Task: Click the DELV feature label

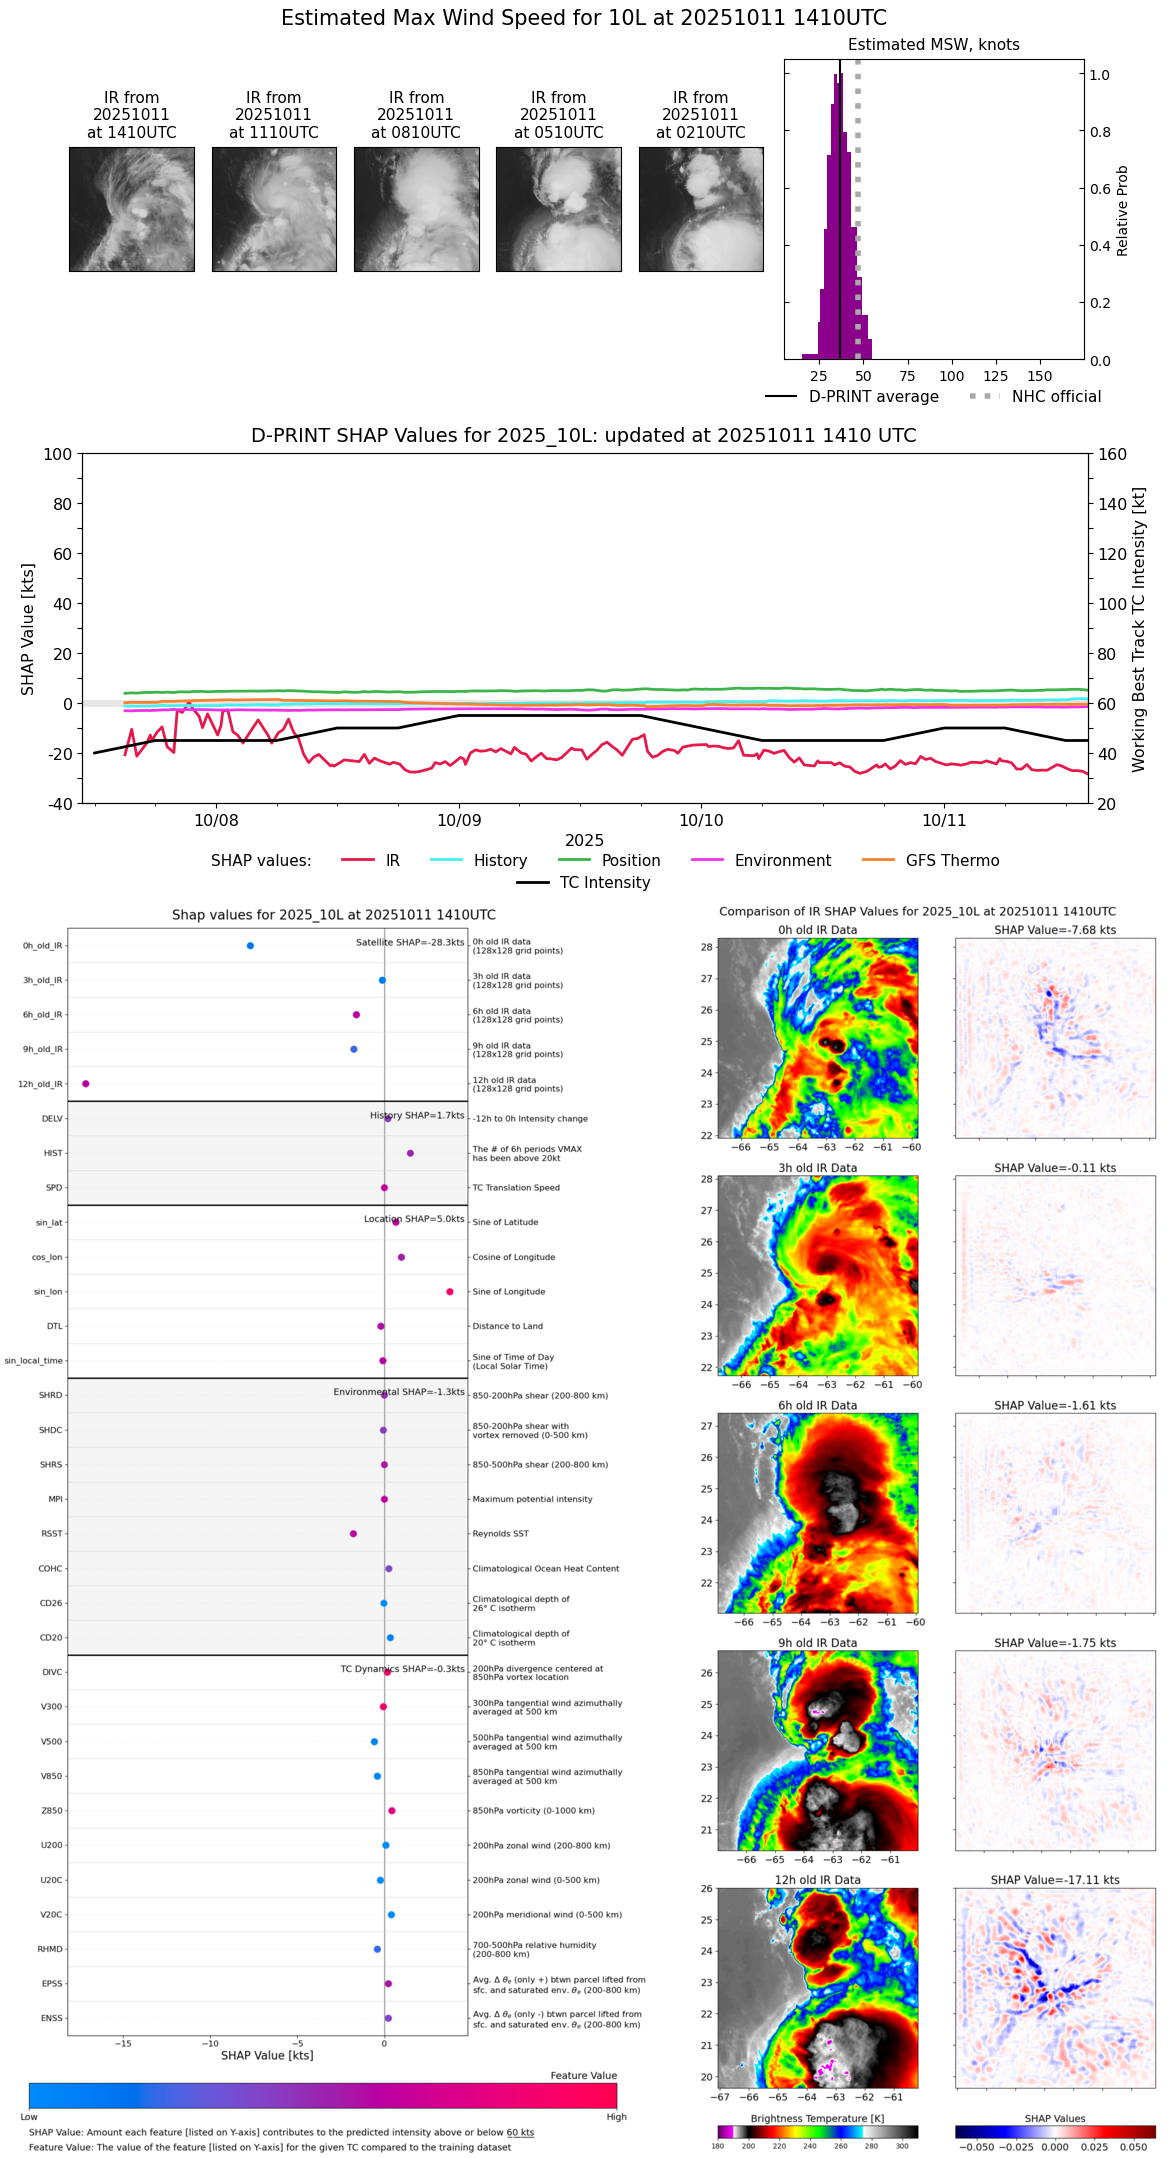Action: tap(52, 1119)
